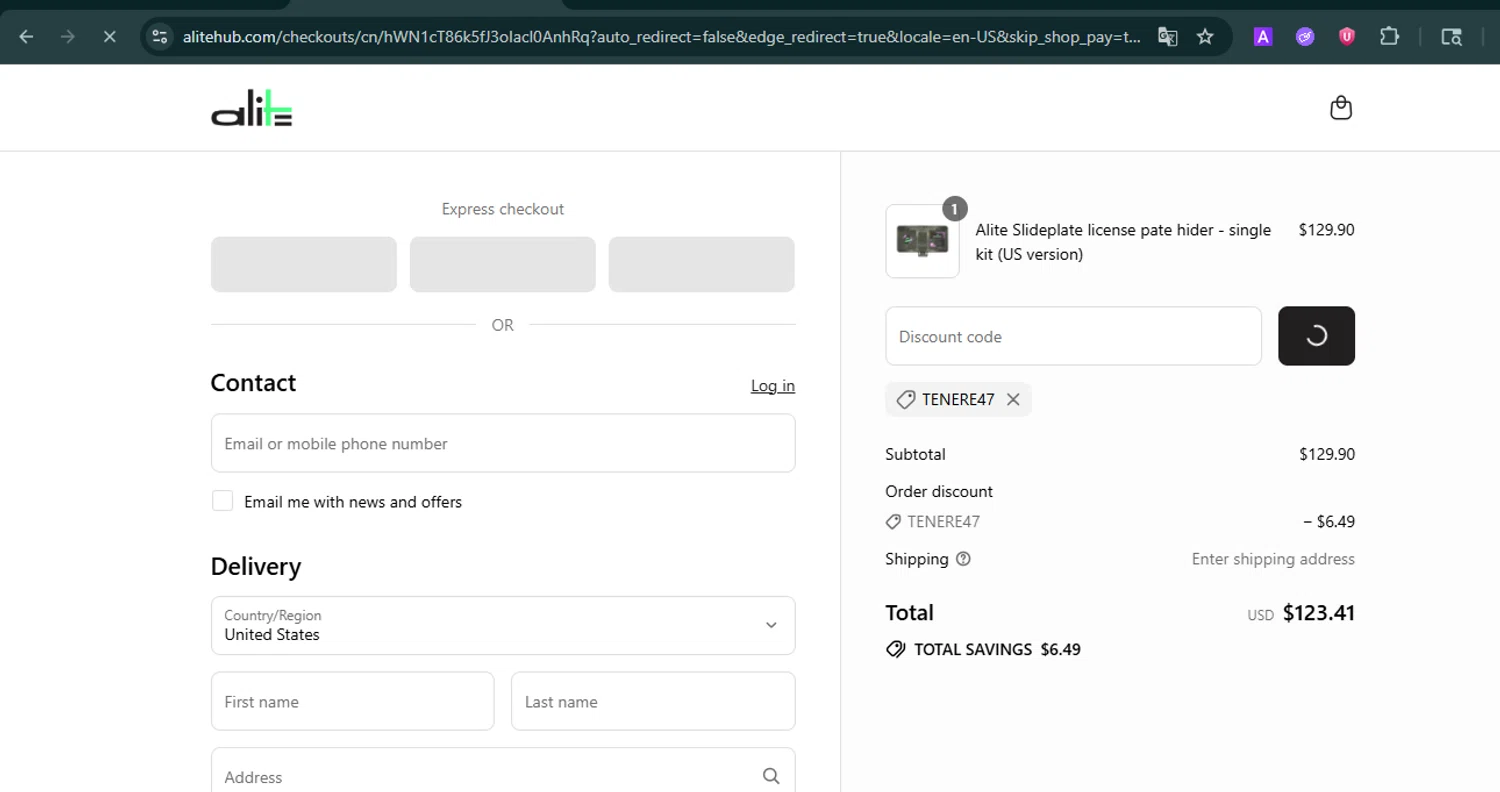Click the Order discount label
The image size is (1500, 792).
tap(939, 492)
